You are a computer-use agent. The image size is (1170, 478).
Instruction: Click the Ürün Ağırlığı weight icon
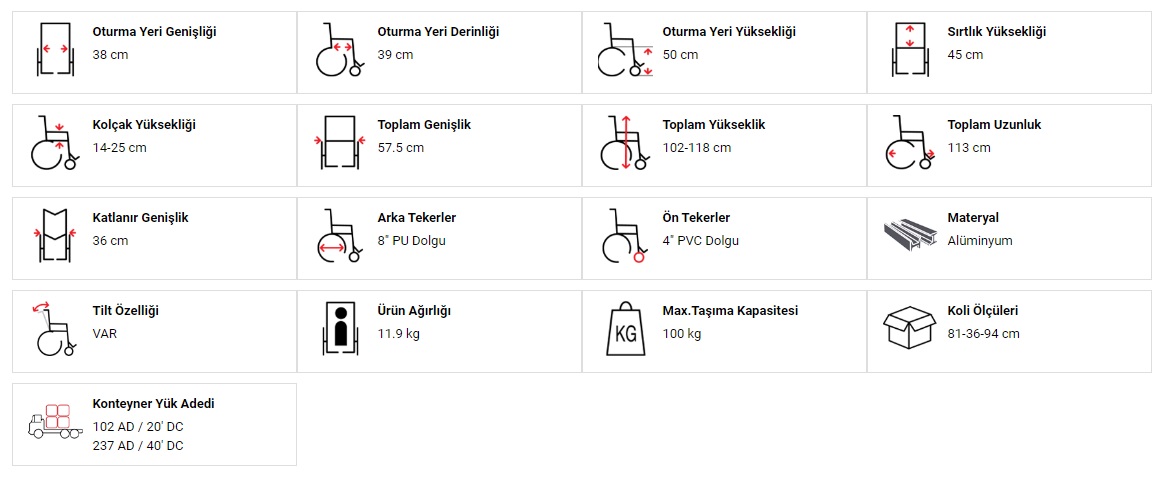pos(340,328)
